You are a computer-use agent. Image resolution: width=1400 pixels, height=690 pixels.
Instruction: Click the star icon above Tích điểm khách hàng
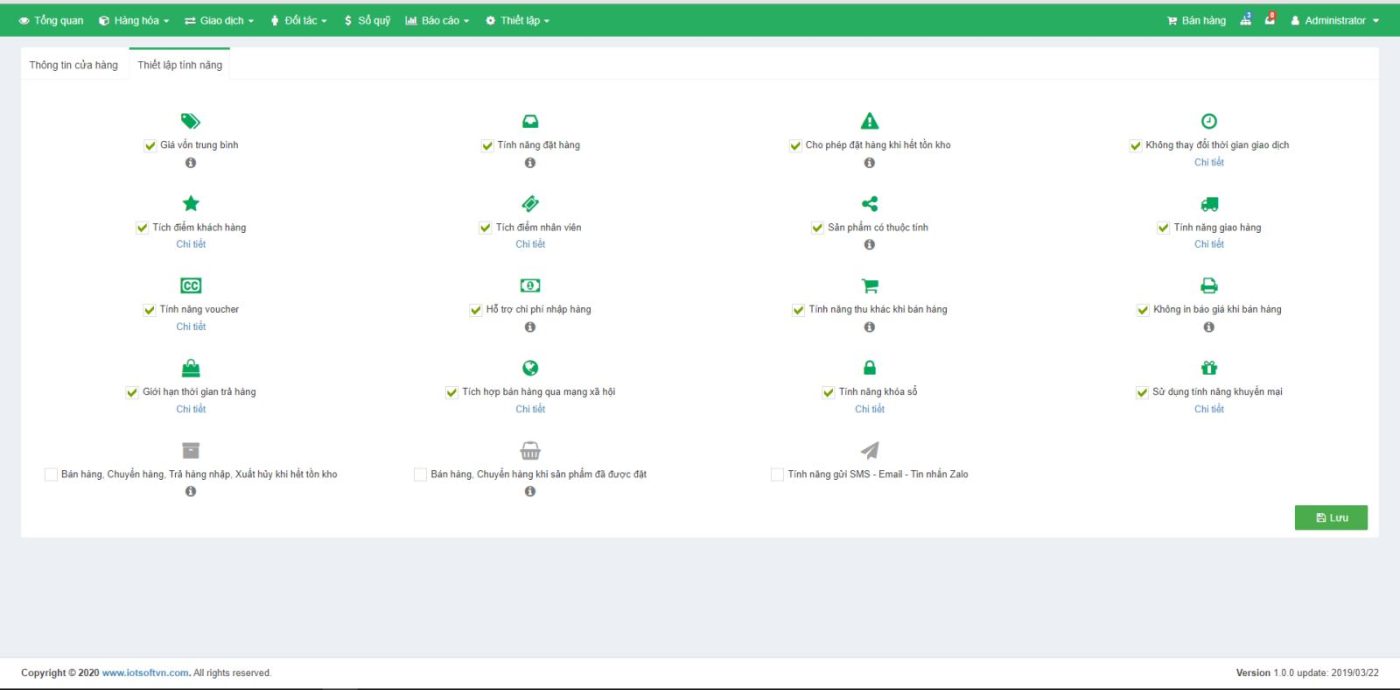click(x=190, y=203)
